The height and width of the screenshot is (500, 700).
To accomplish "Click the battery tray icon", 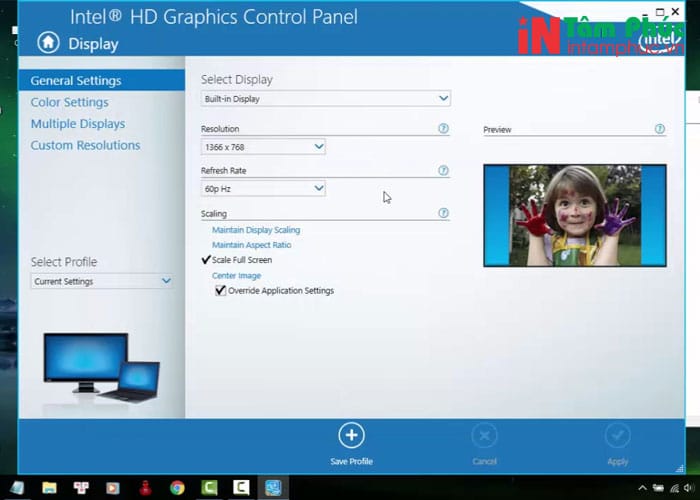I will [x=658, y=488].
